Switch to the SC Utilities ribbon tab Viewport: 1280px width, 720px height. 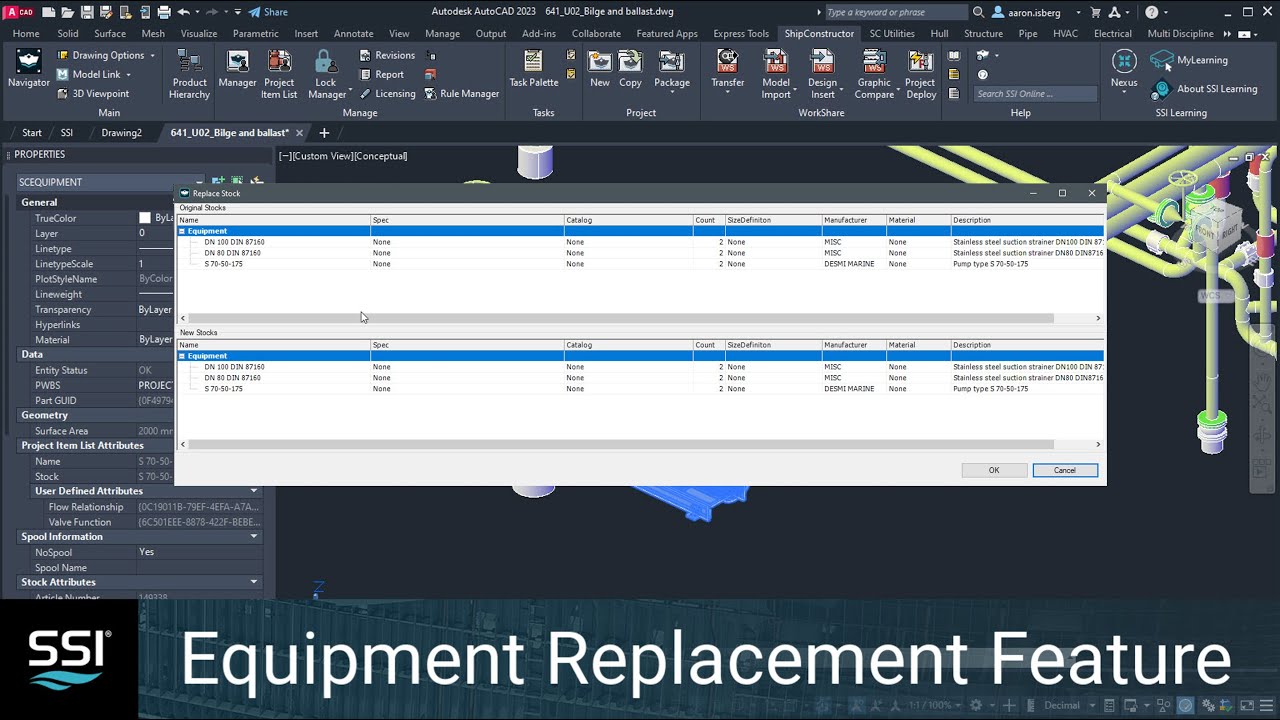(892, 33)
